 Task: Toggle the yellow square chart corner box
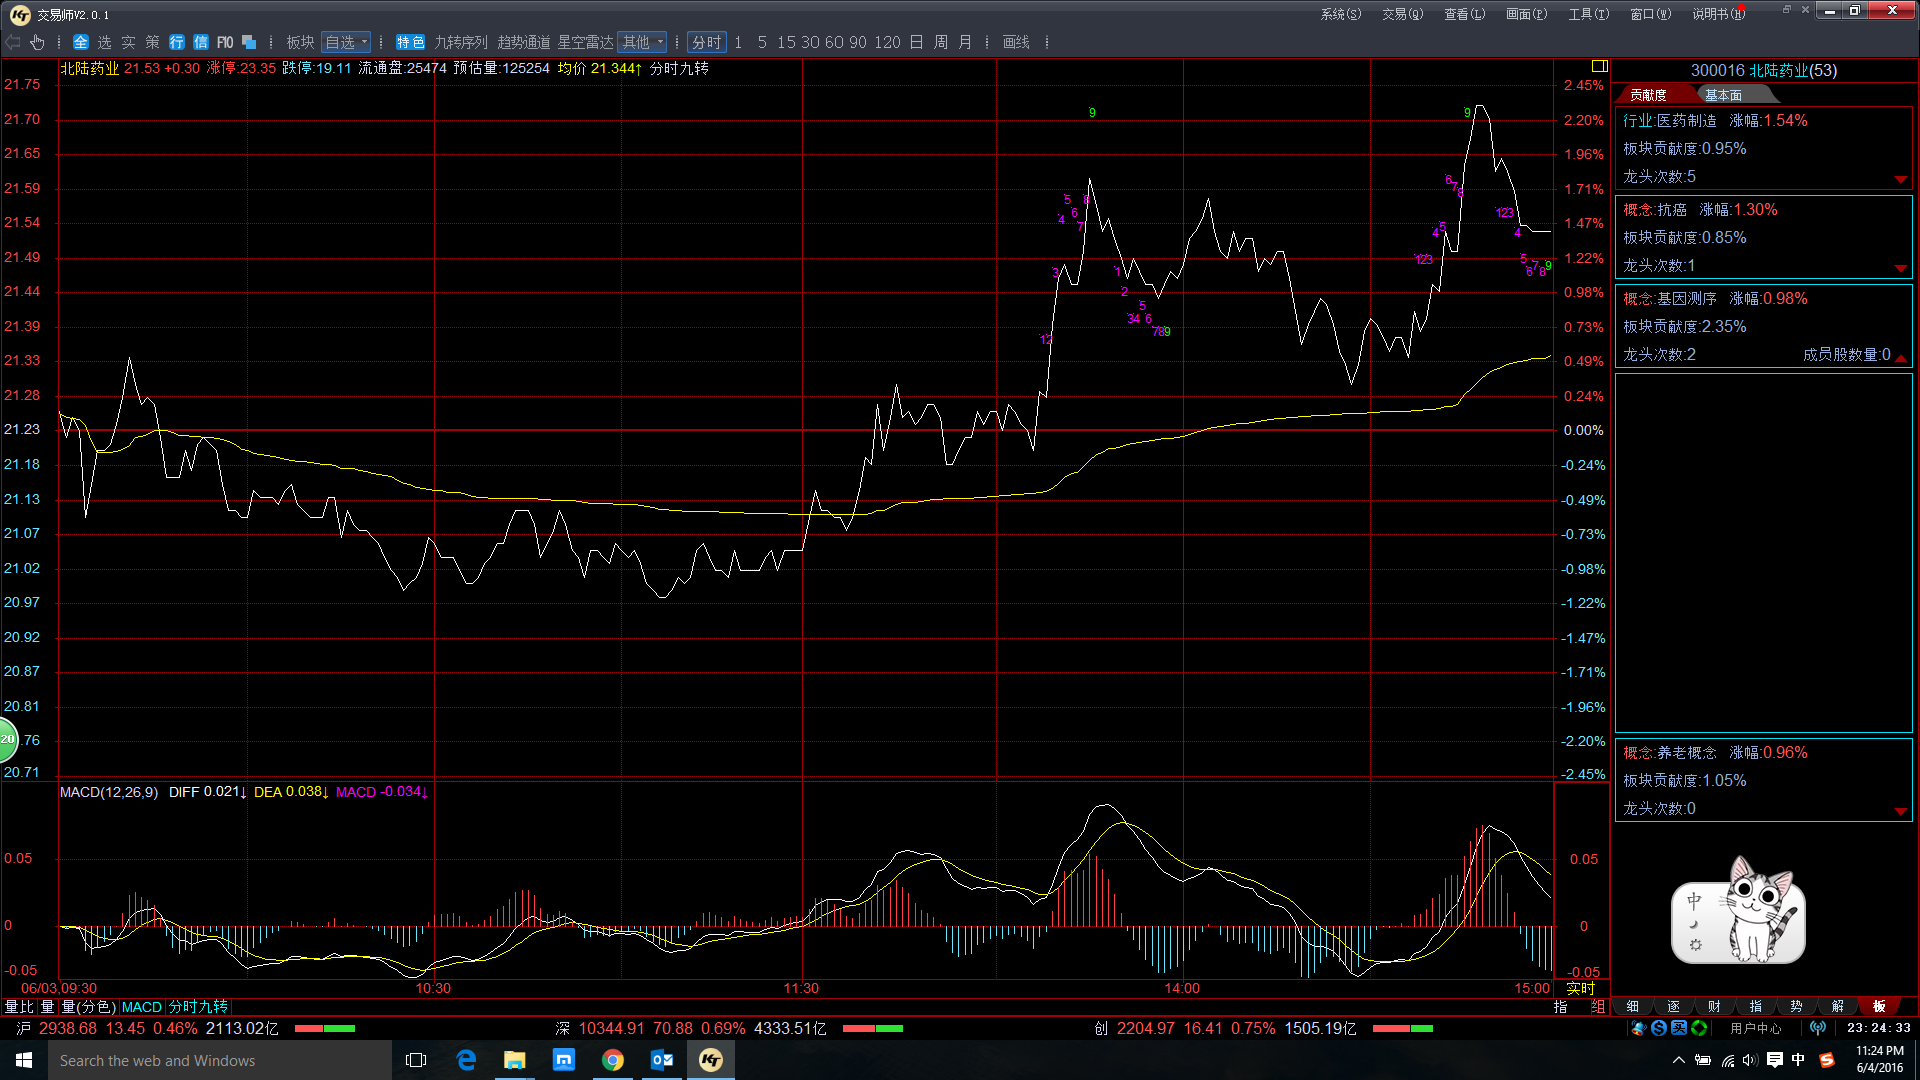1599,66
